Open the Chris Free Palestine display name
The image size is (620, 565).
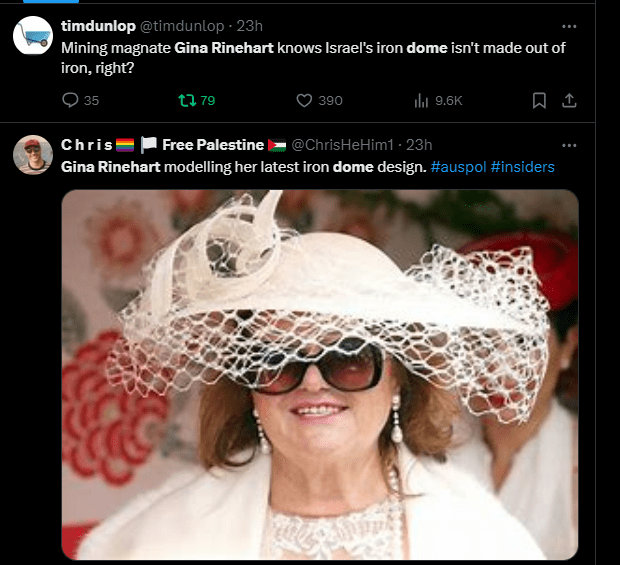162,145
